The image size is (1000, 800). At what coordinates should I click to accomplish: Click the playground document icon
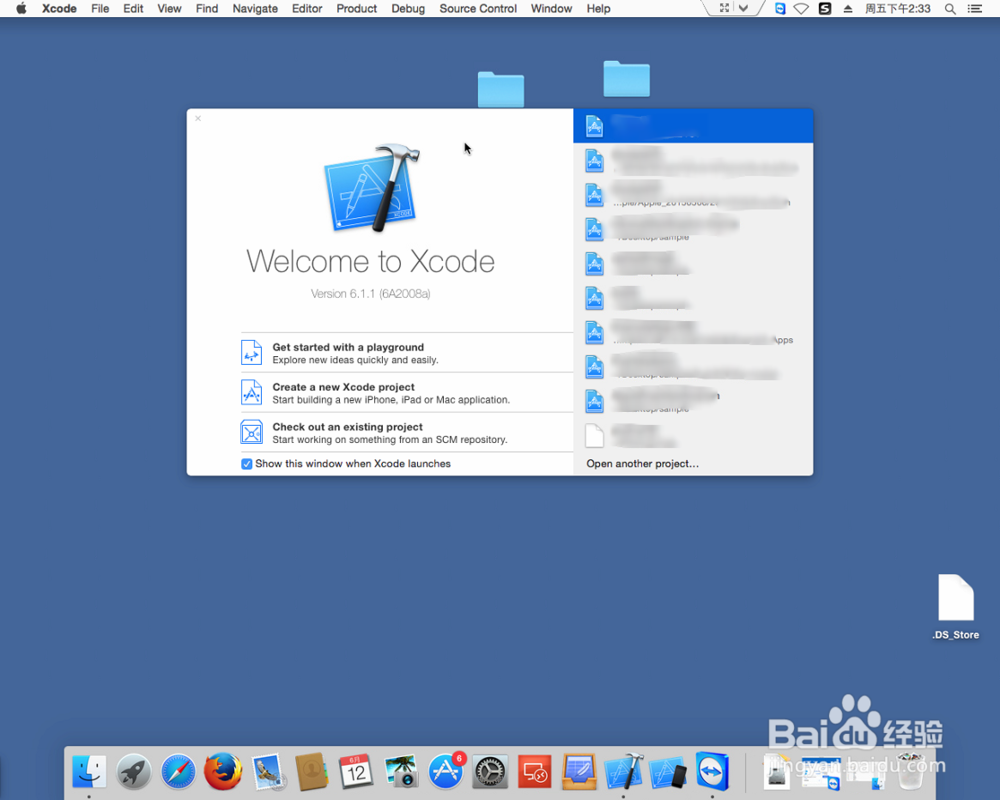point(251,352)
